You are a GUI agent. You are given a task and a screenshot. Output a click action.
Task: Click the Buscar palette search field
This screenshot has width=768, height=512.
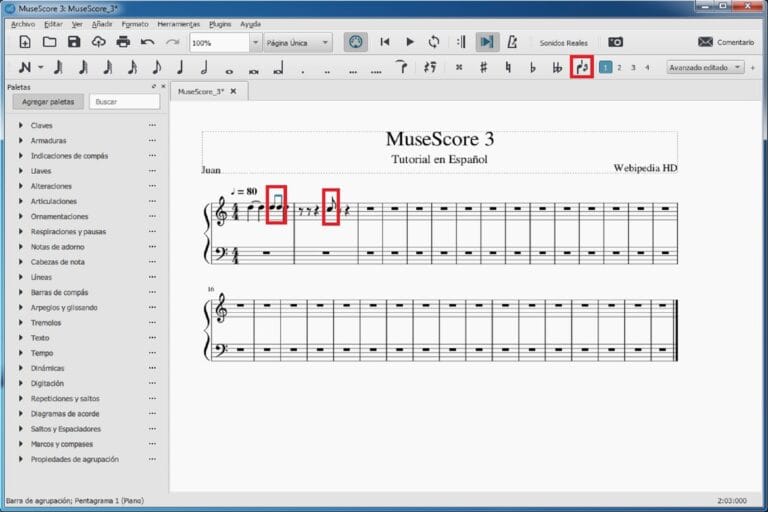point(124,102)
